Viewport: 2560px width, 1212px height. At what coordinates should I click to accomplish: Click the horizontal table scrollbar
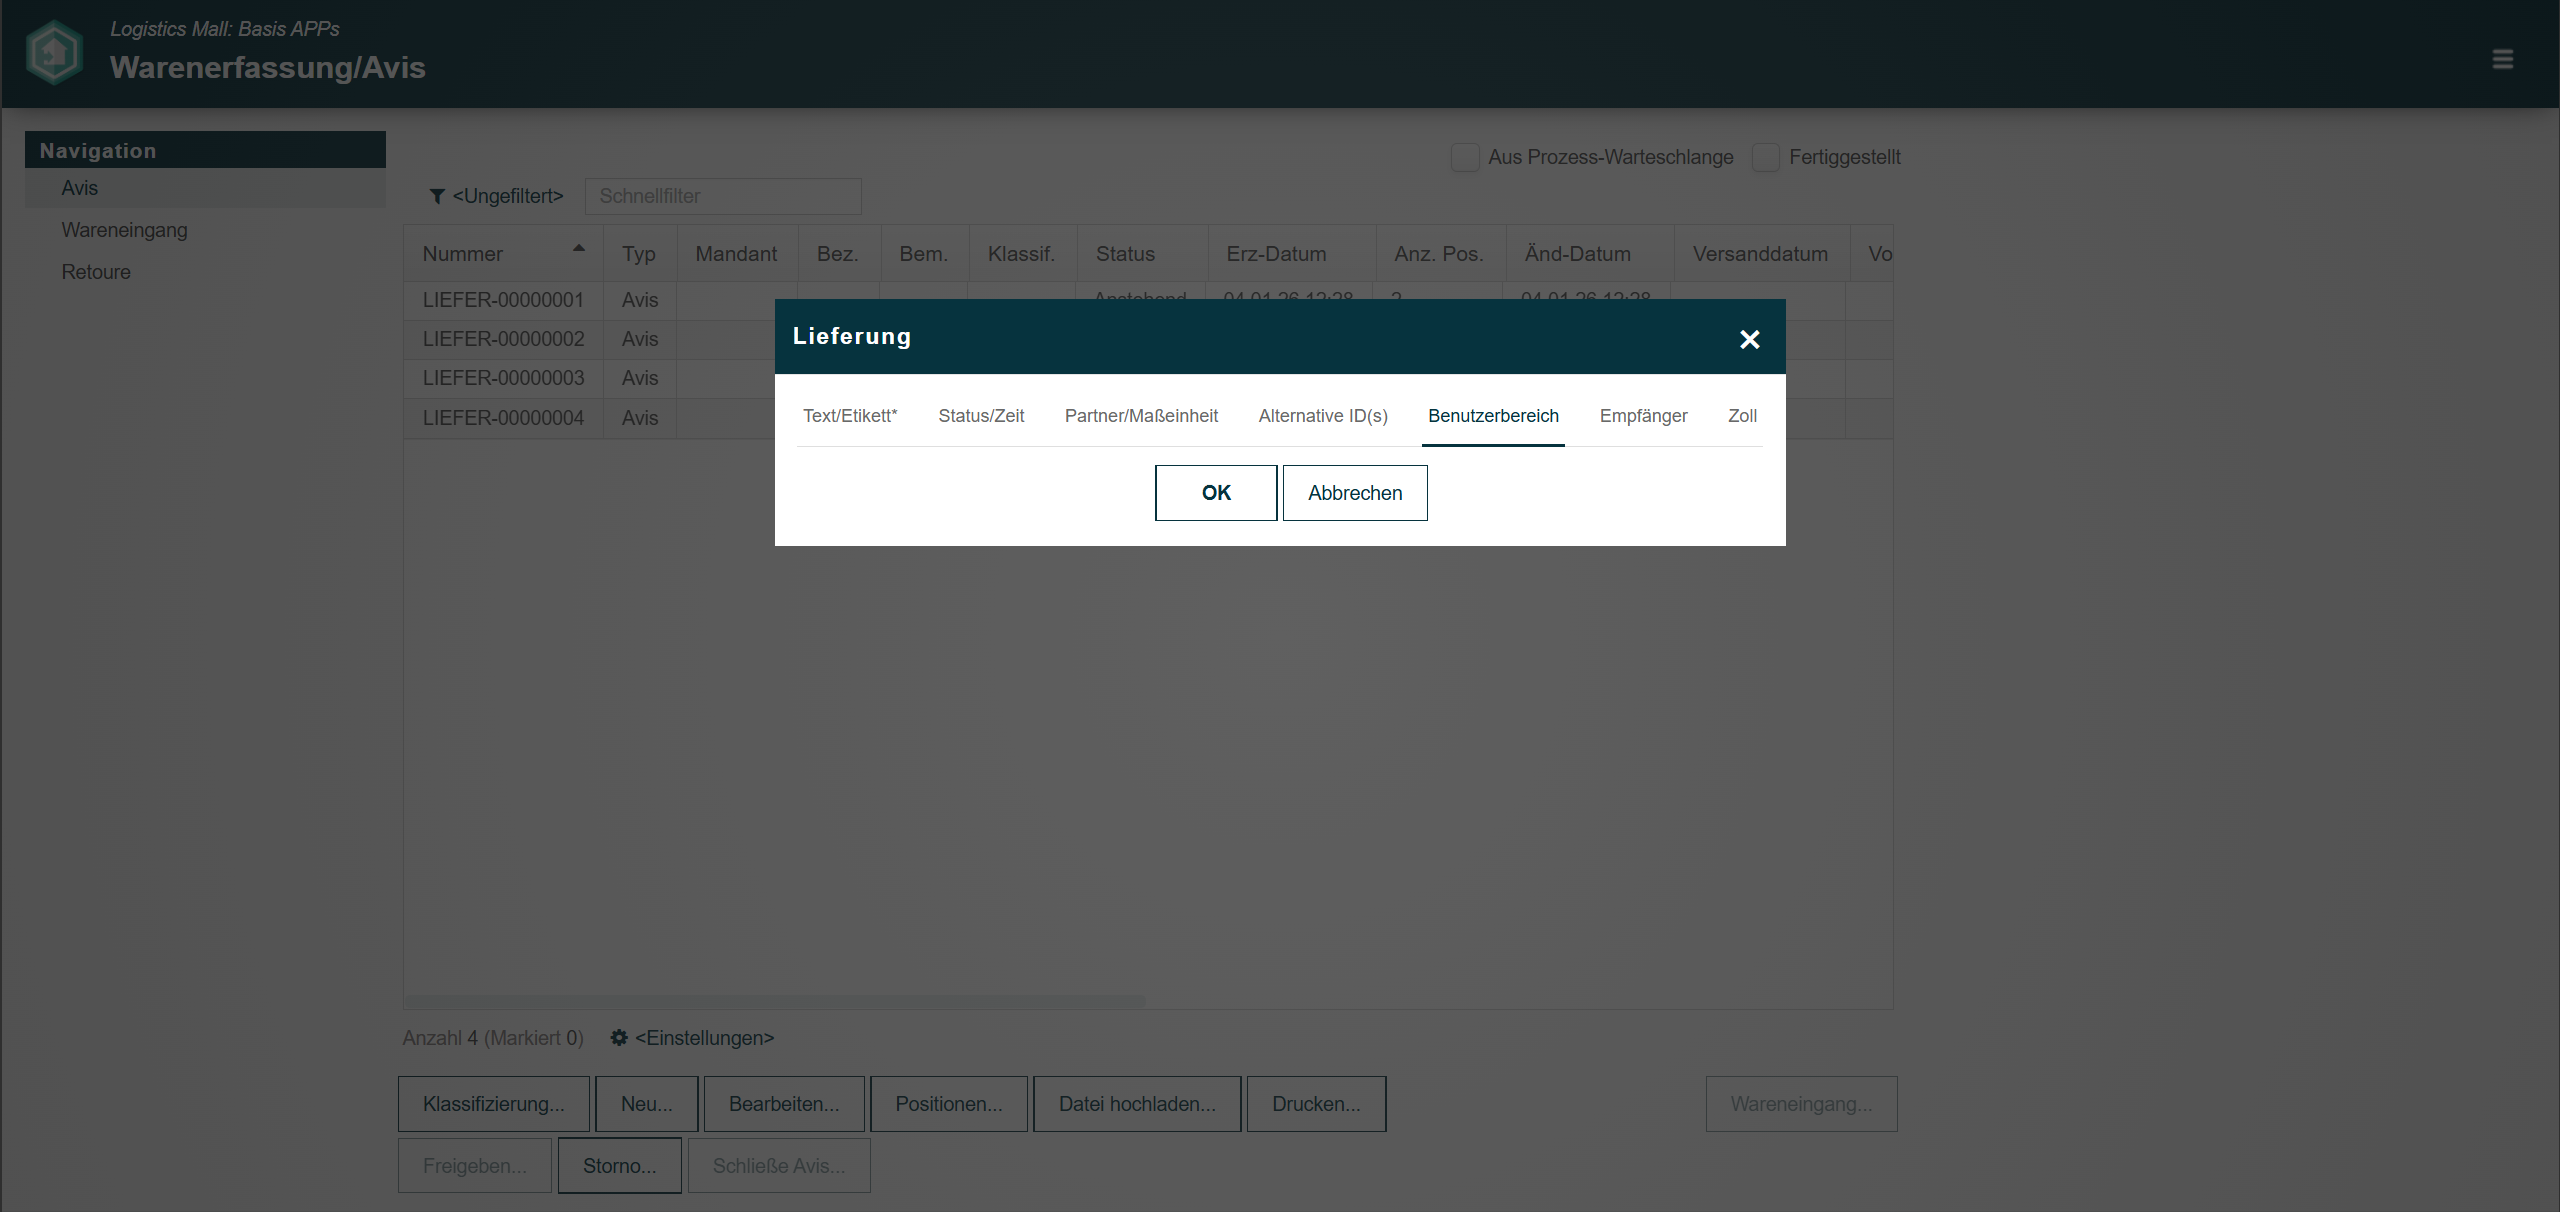coord(774,1001)
